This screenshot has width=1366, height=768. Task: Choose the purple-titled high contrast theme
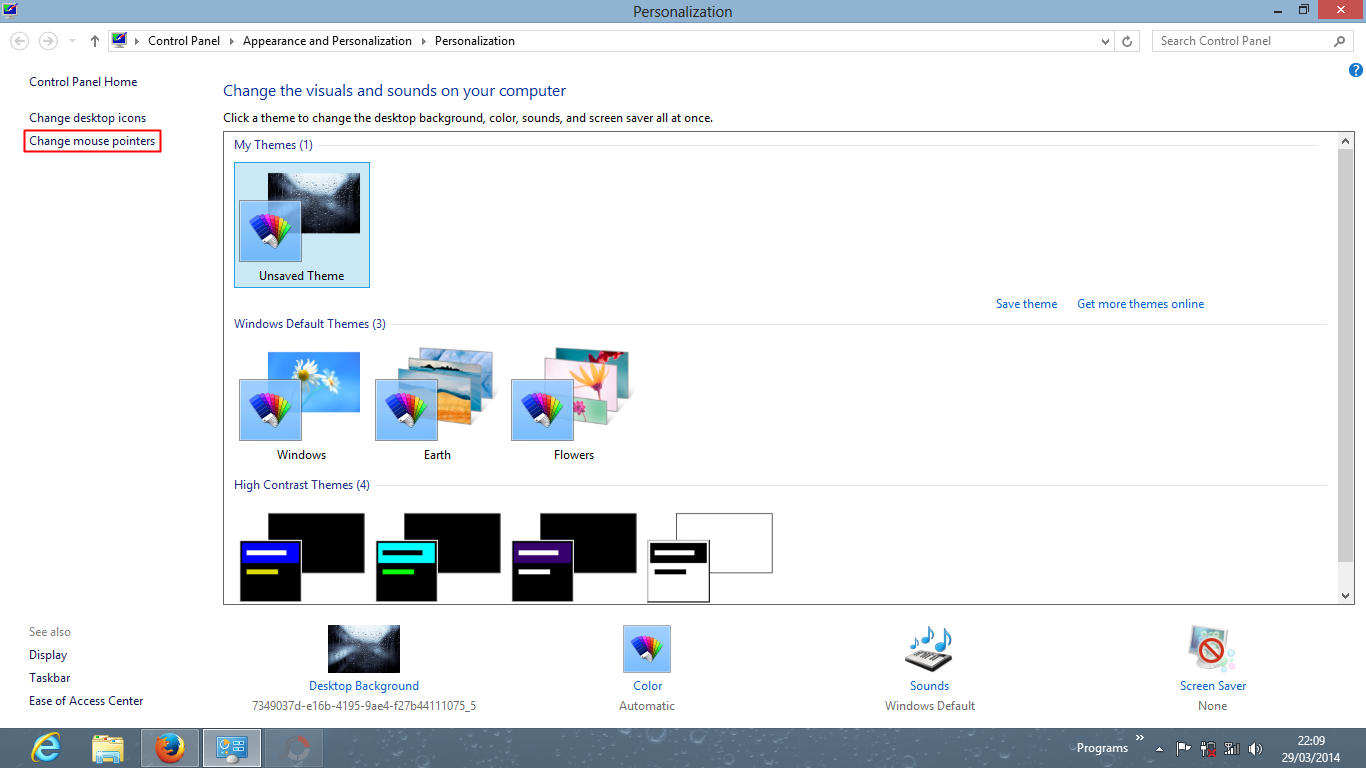point(573,557)
